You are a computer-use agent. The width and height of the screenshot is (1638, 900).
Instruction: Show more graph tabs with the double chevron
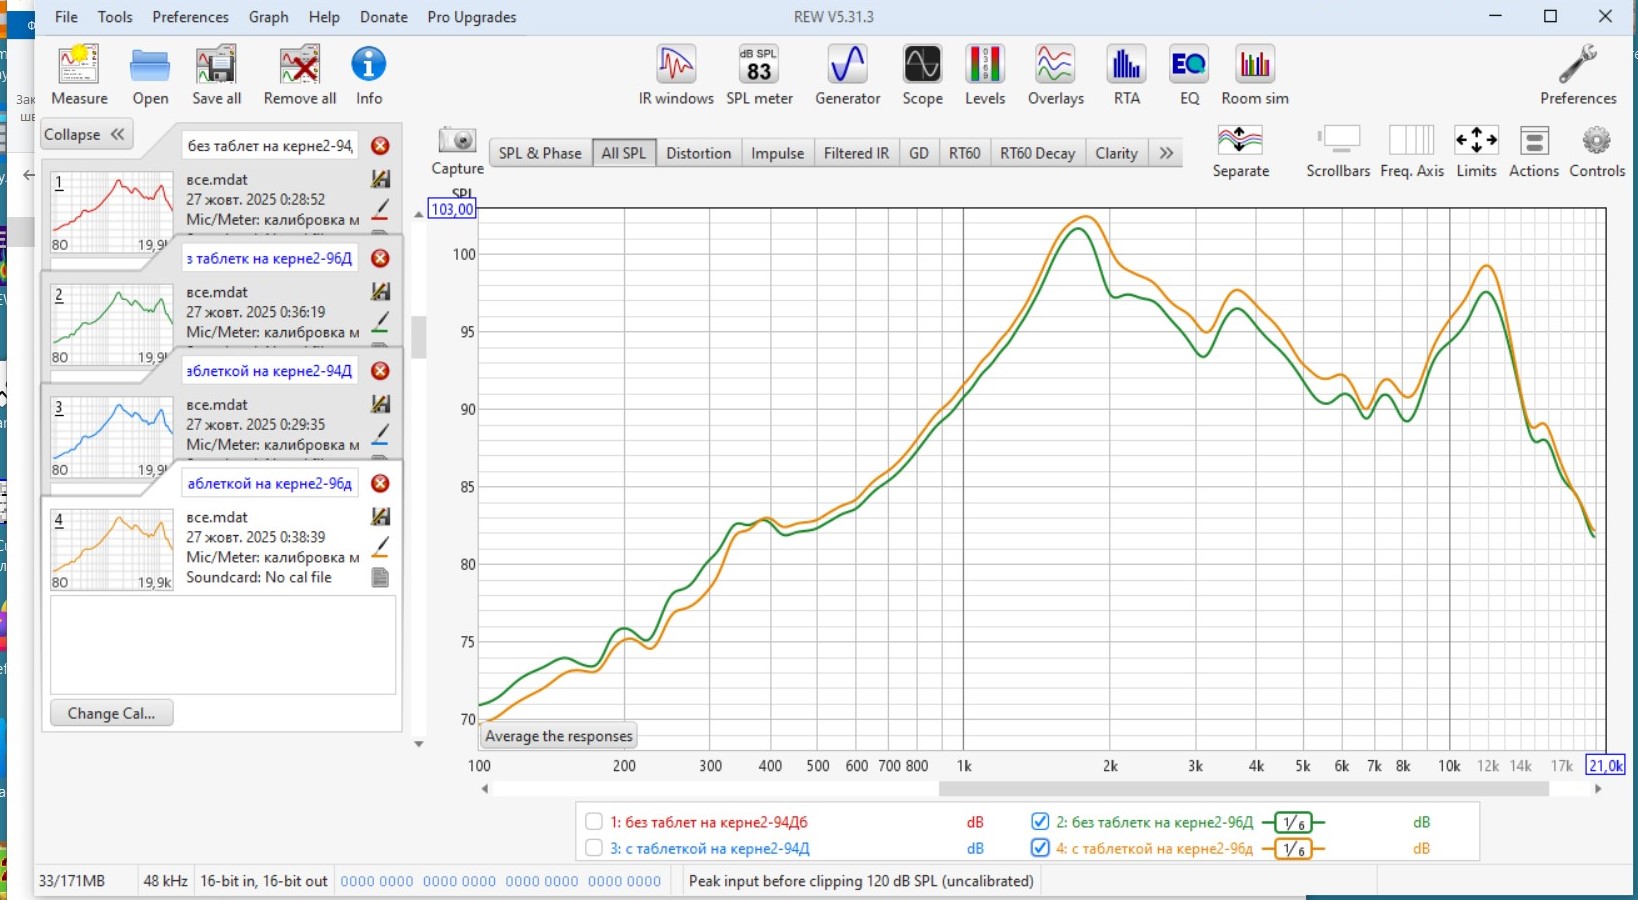tap(1166, 153)
